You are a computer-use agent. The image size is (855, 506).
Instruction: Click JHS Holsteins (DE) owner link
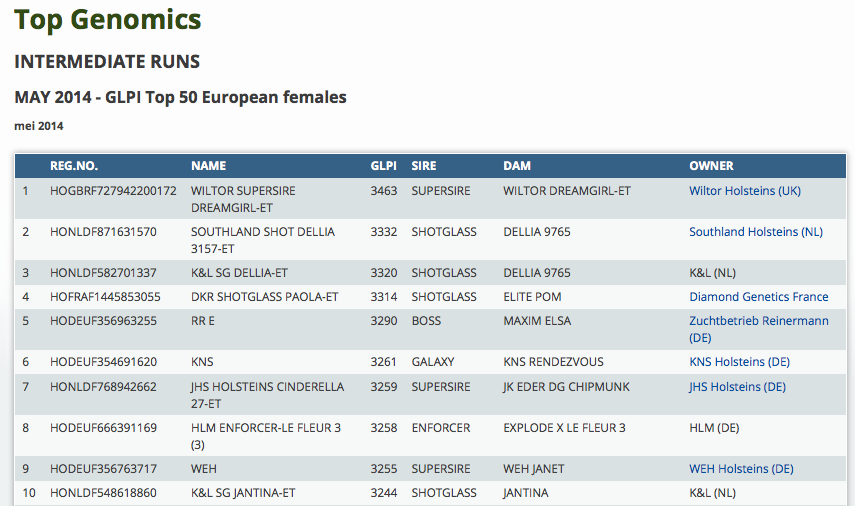click(x=737, y=387)
